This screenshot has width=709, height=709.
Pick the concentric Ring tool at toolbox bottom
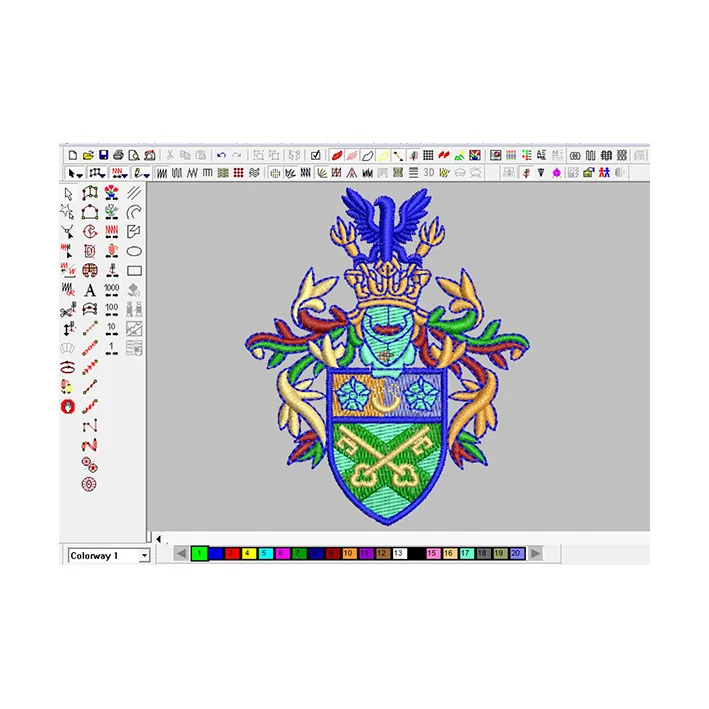coord(89,484)
